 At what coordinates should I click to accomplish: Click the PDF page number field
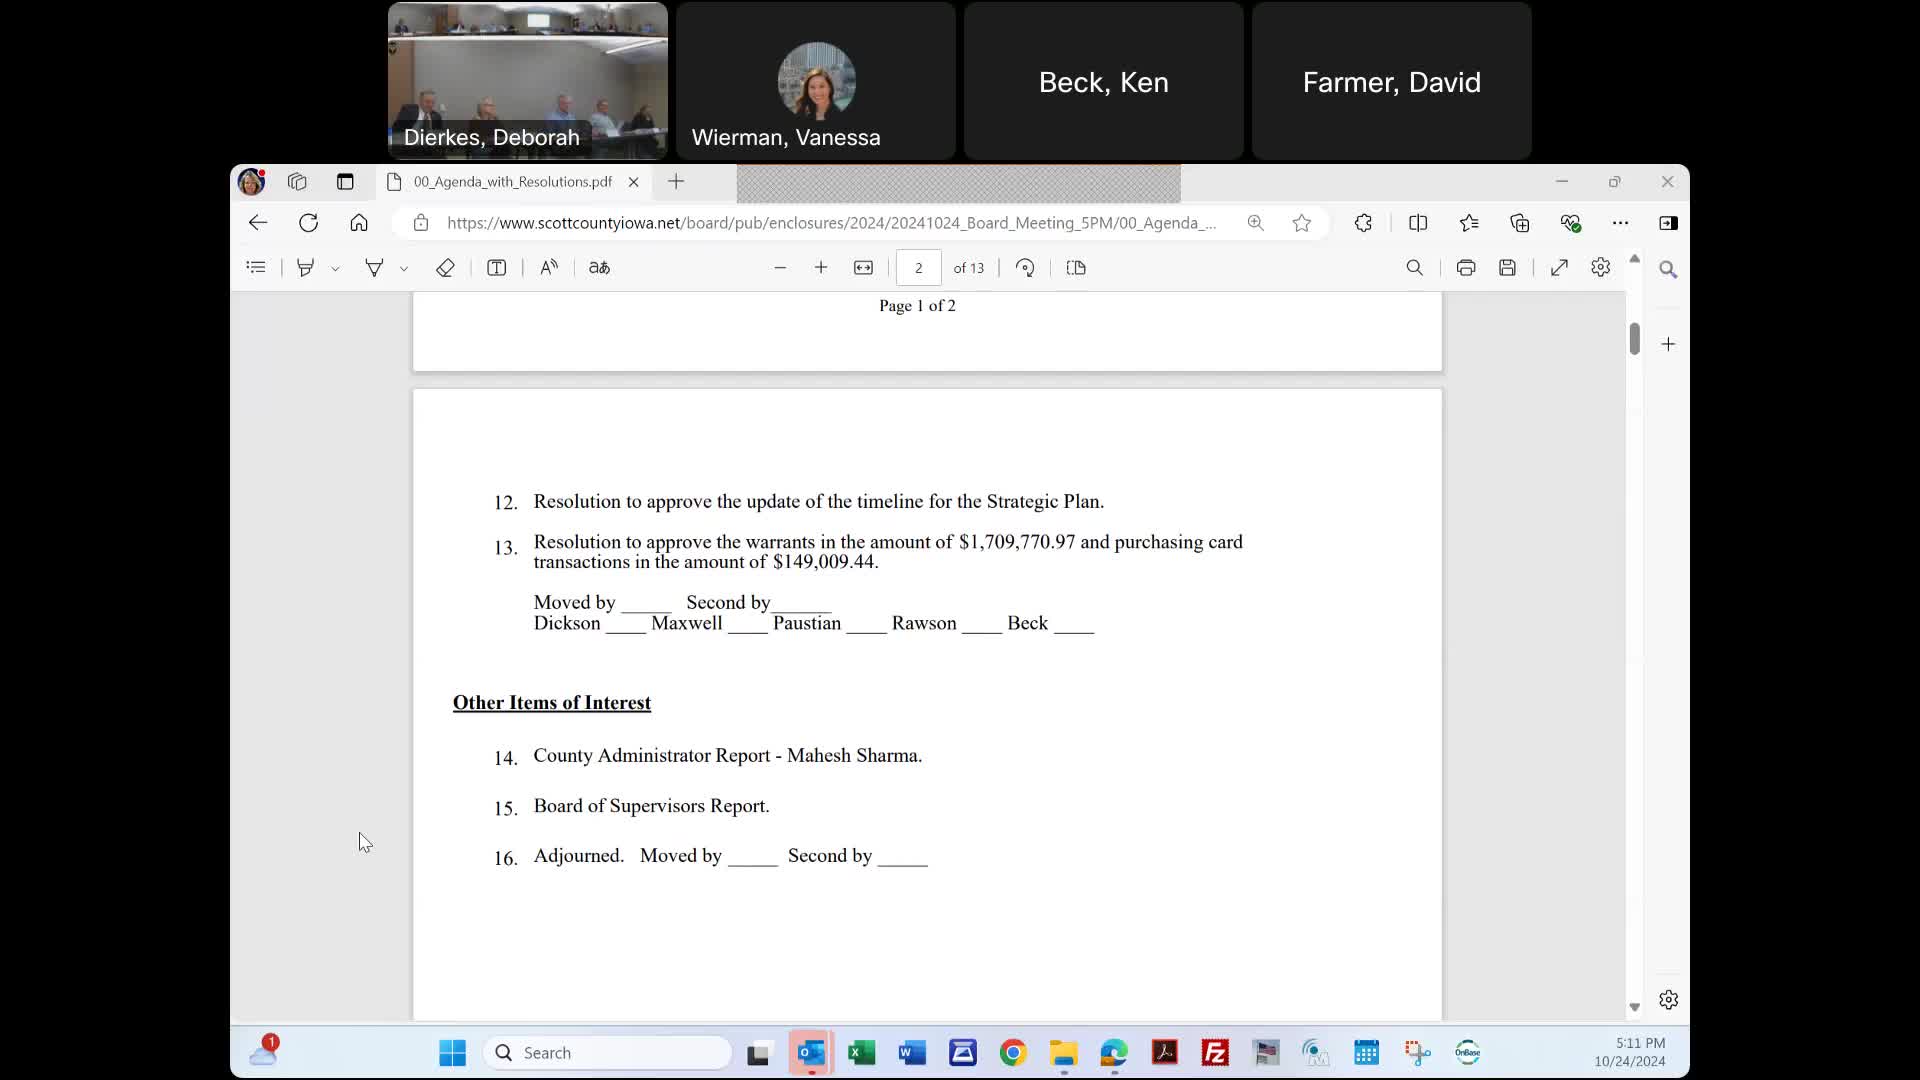tap(918, 268)
